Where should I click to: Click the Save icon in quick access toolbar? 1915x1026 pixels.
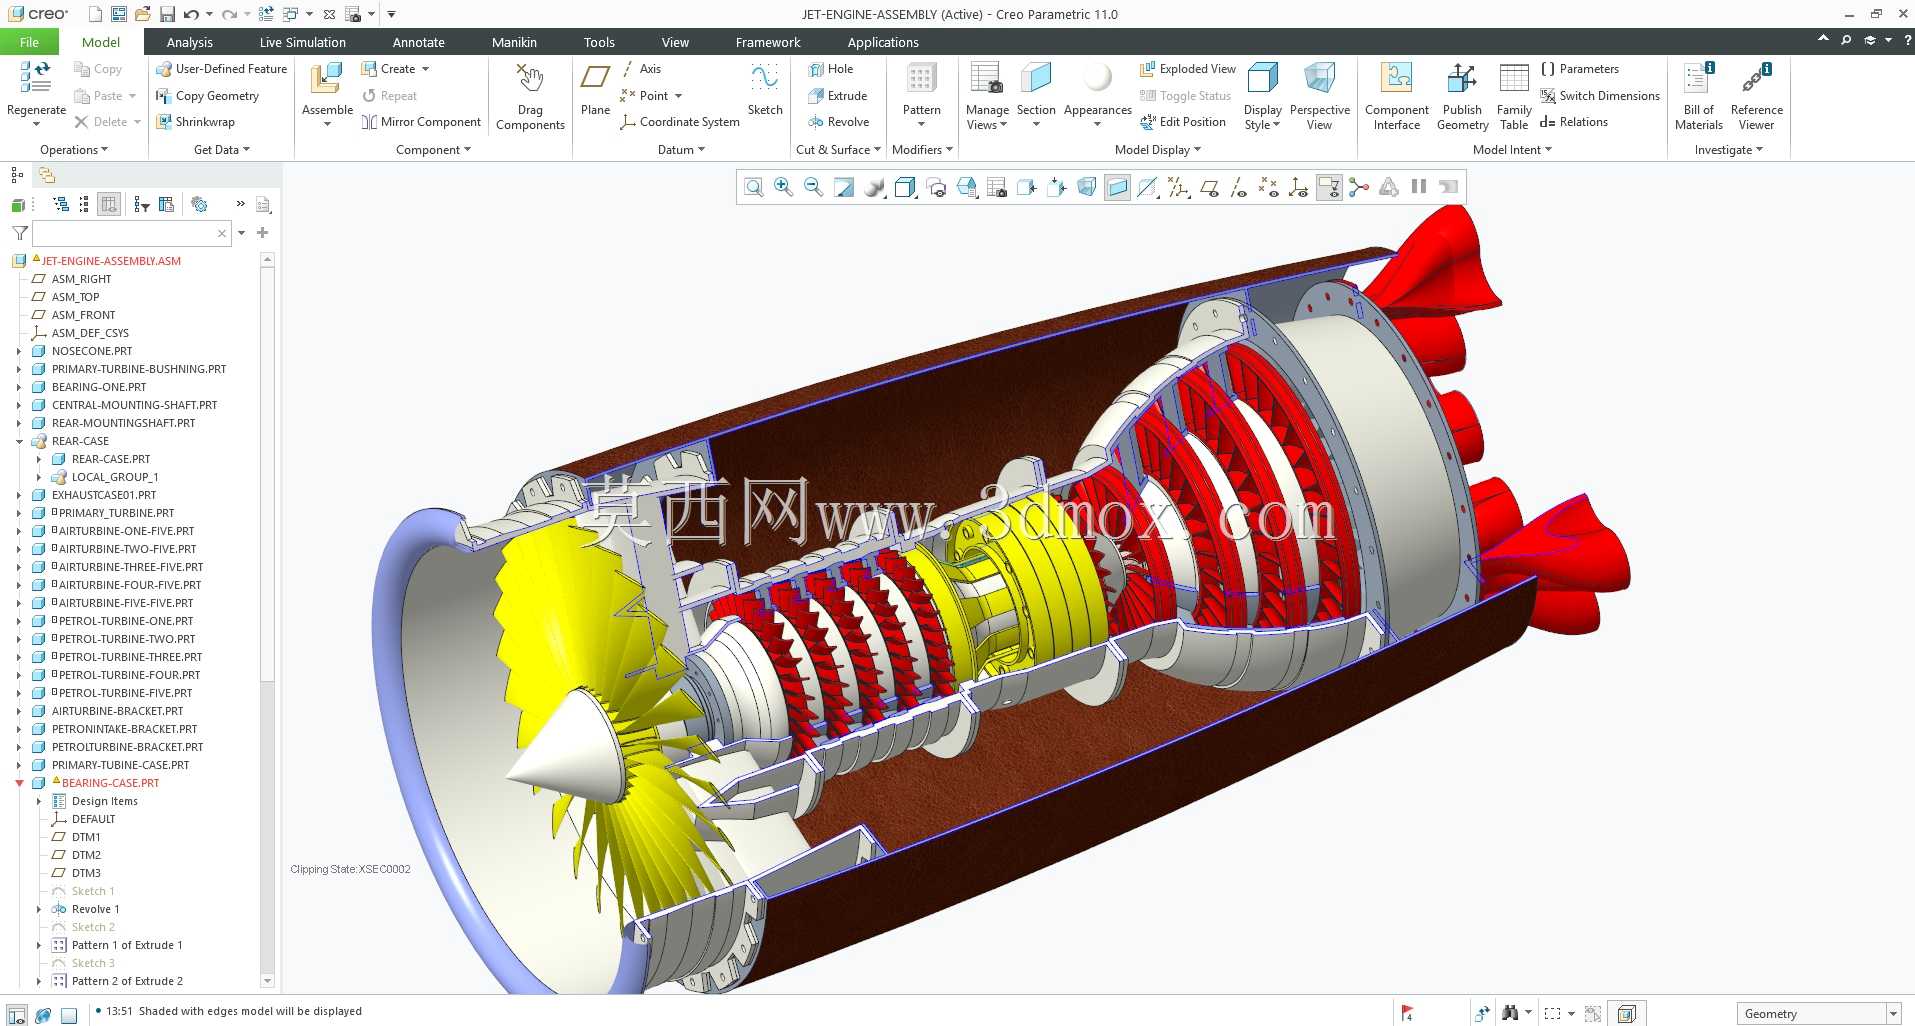[x=167, y=14]
